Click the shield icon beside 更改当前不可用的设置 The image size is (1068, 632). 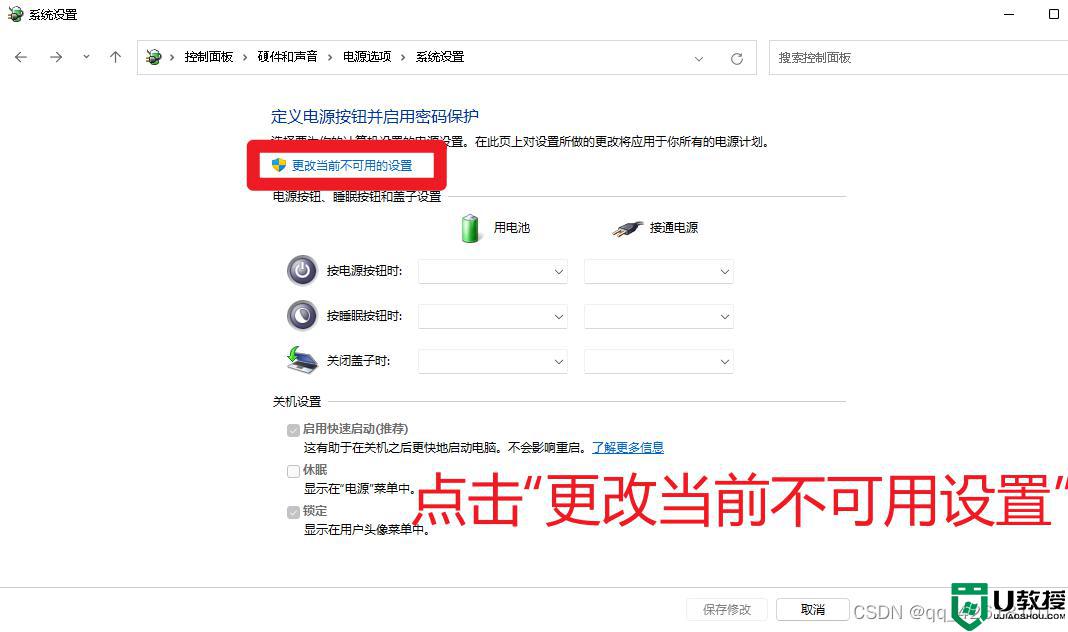tap(279, 165)
